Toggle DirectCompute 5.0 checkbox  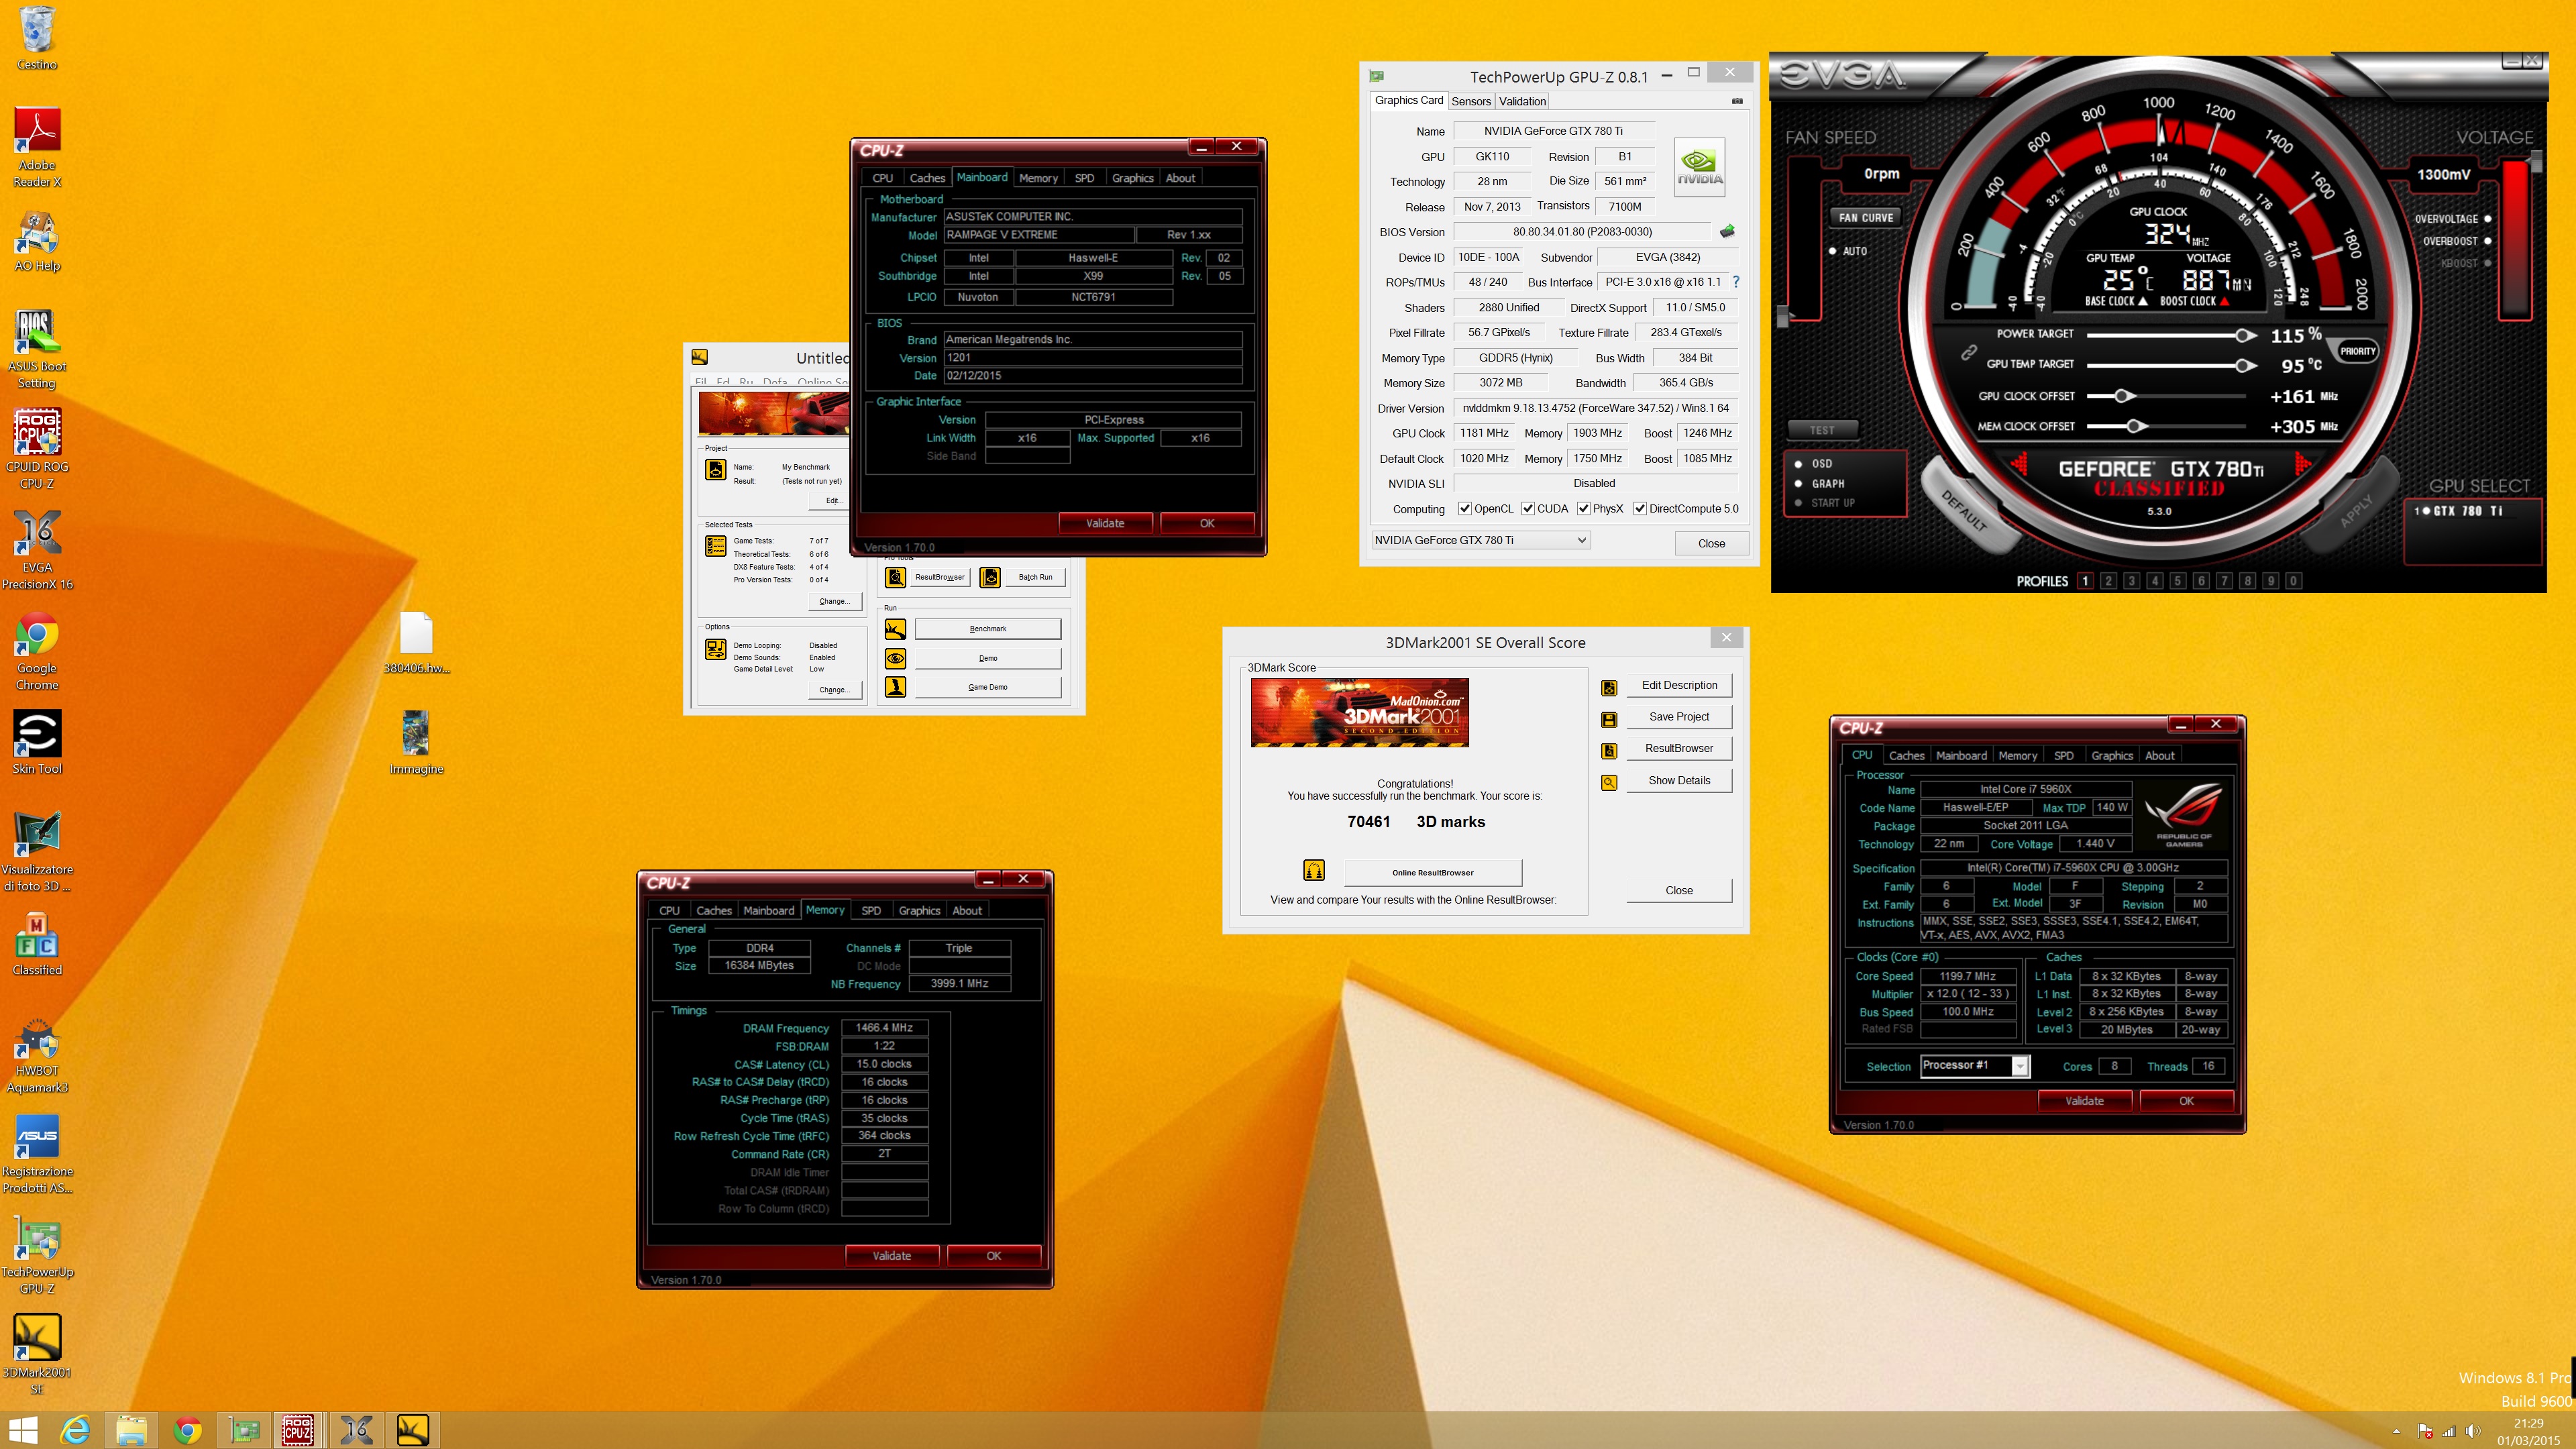pos(1639,509)
